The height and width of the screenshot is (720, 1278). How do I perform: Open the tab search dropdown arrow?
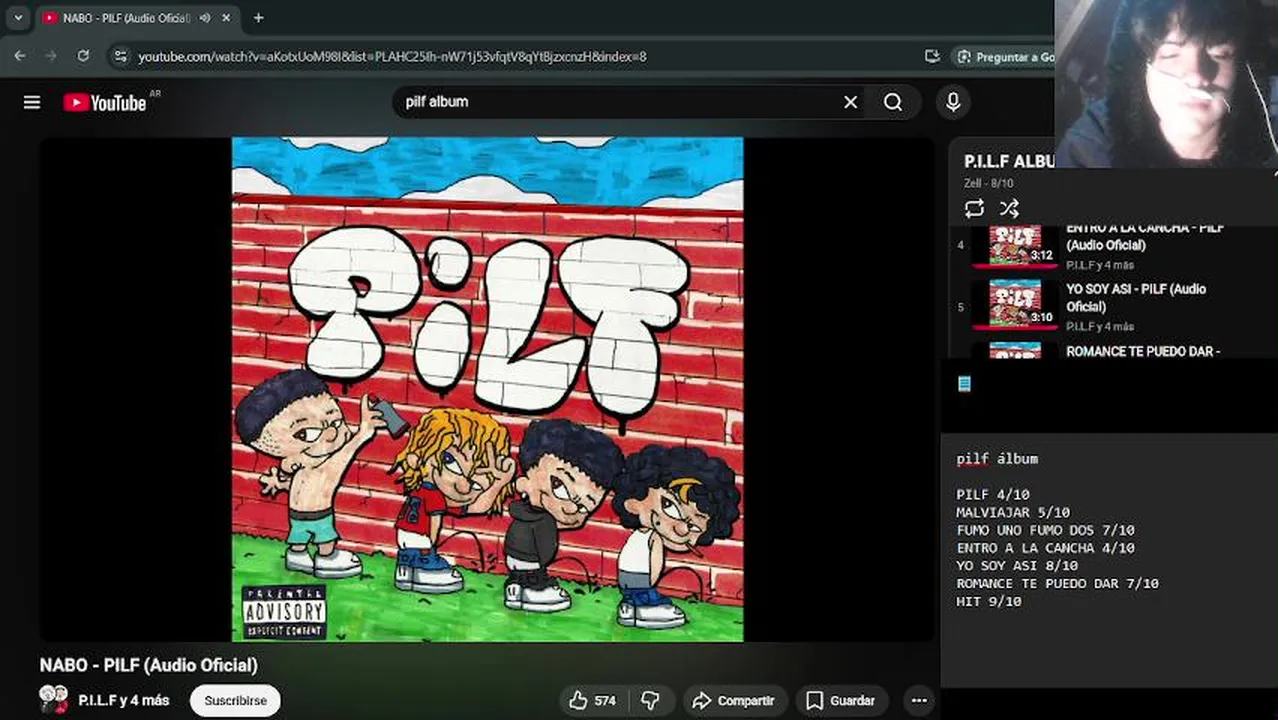[x=17, y=18]
